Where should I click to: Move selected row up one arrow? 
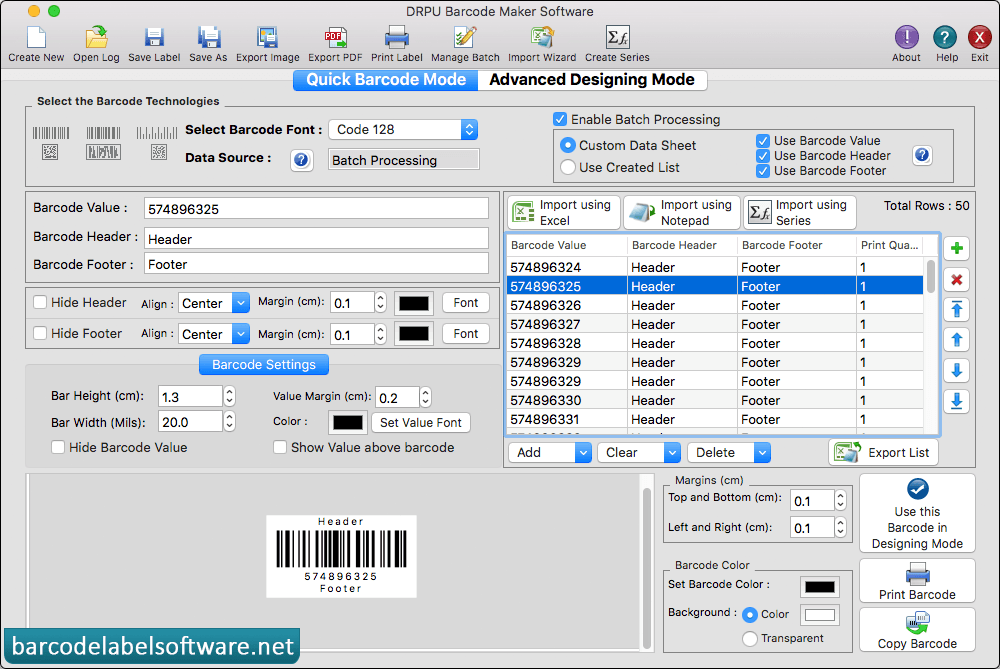[957, 340]
